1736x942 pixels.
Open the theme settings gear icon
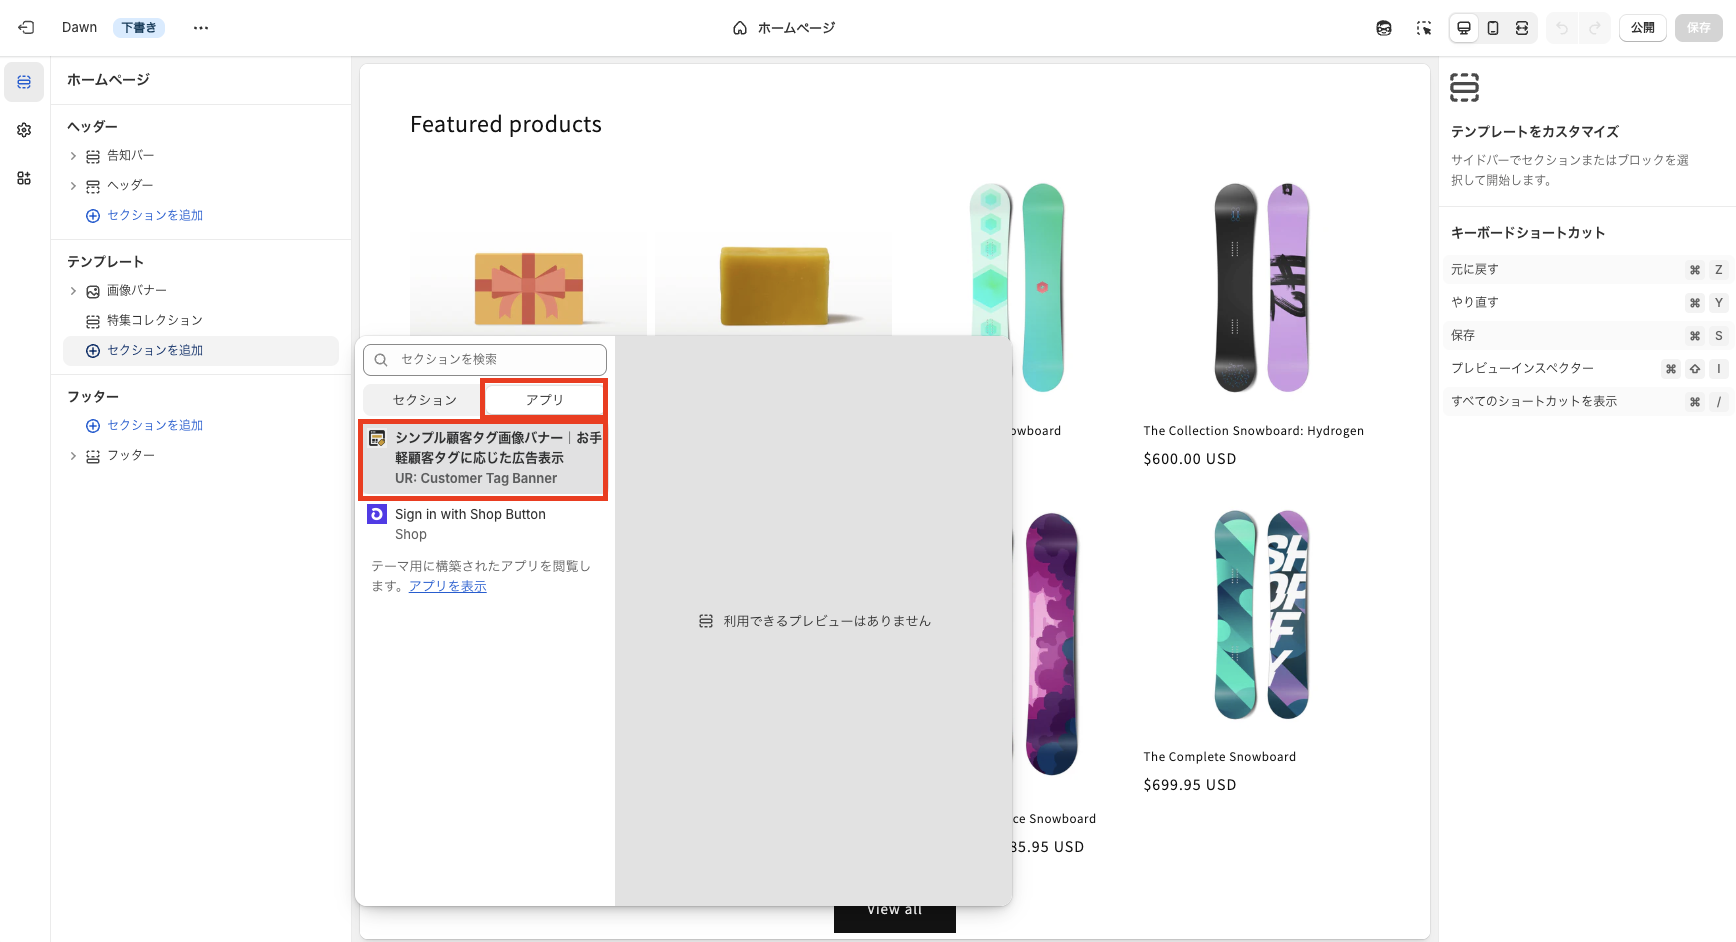pyautogui.click(x=23, y=129)
